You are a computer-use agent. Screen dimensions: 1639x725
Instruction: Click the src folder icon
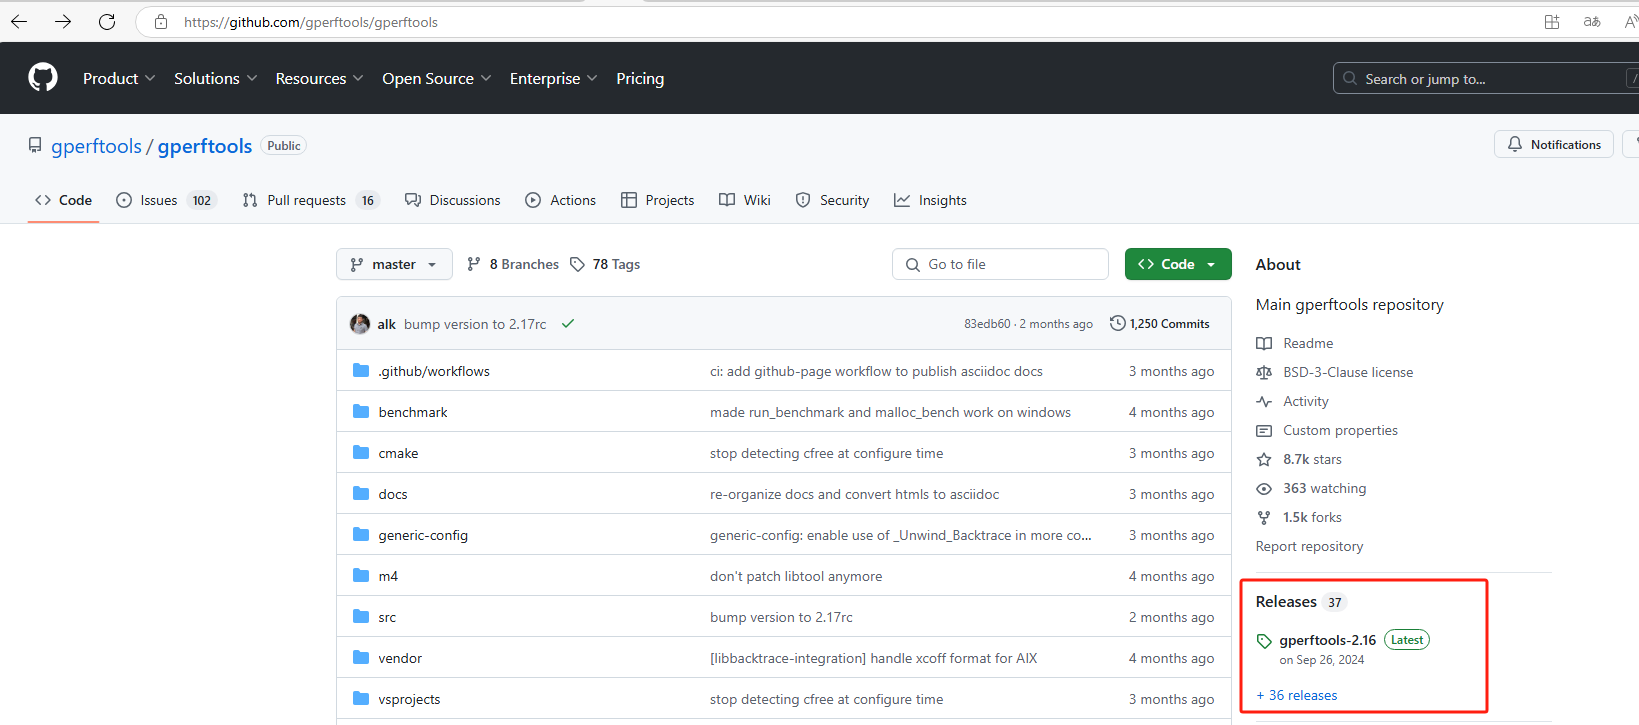point(361,617)
